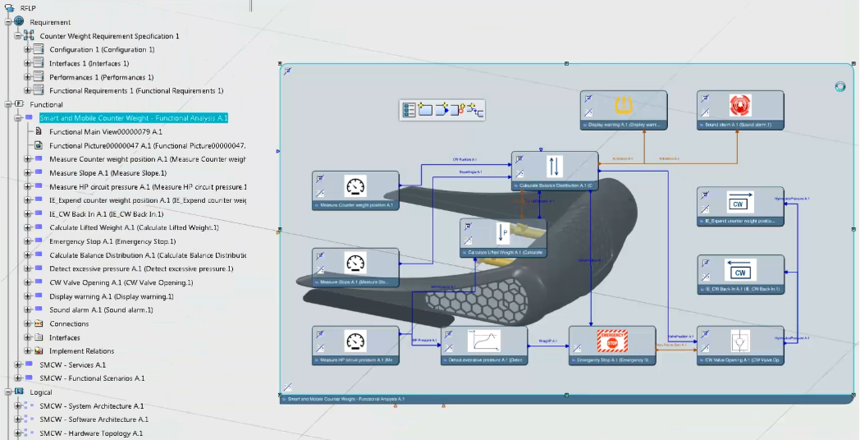Click the Functional Picture icon in the tree
The width and height of the screenshot is (860, 440).
click(x=38, y=145)
